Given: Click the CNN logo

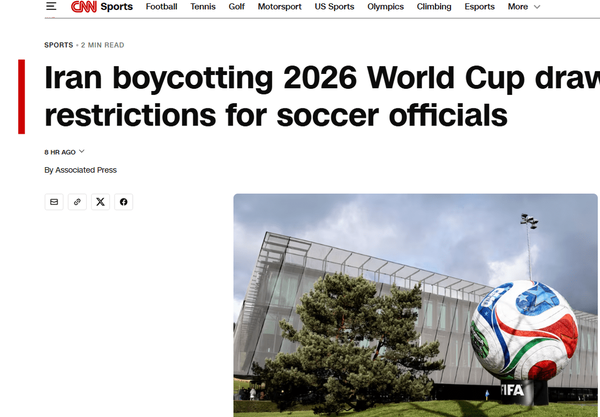Looking at the screenshot, I should pyautogui.click(x=82, y=7).
